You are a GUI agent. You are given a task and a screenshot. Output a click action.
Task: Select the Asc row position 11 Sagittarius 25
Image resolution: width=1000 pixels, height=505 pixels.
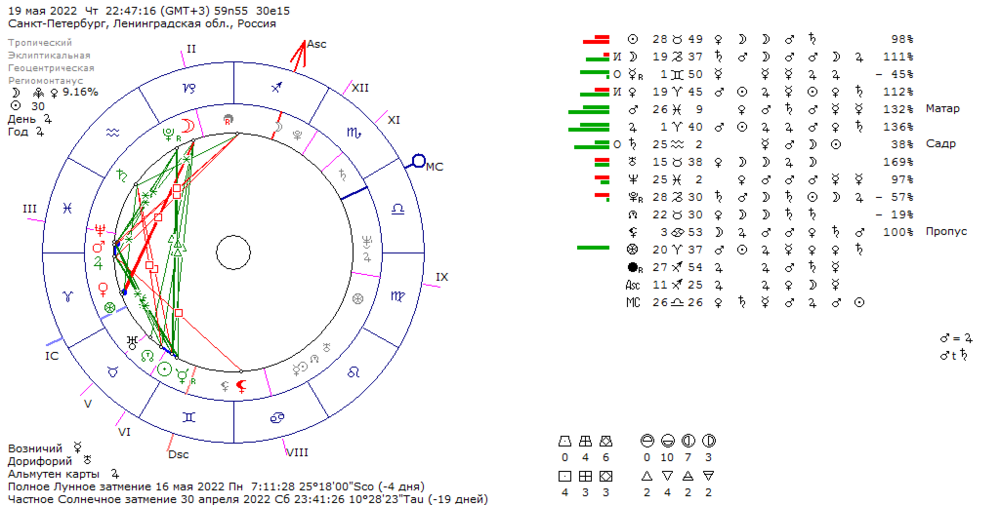[x=677, y=284]
